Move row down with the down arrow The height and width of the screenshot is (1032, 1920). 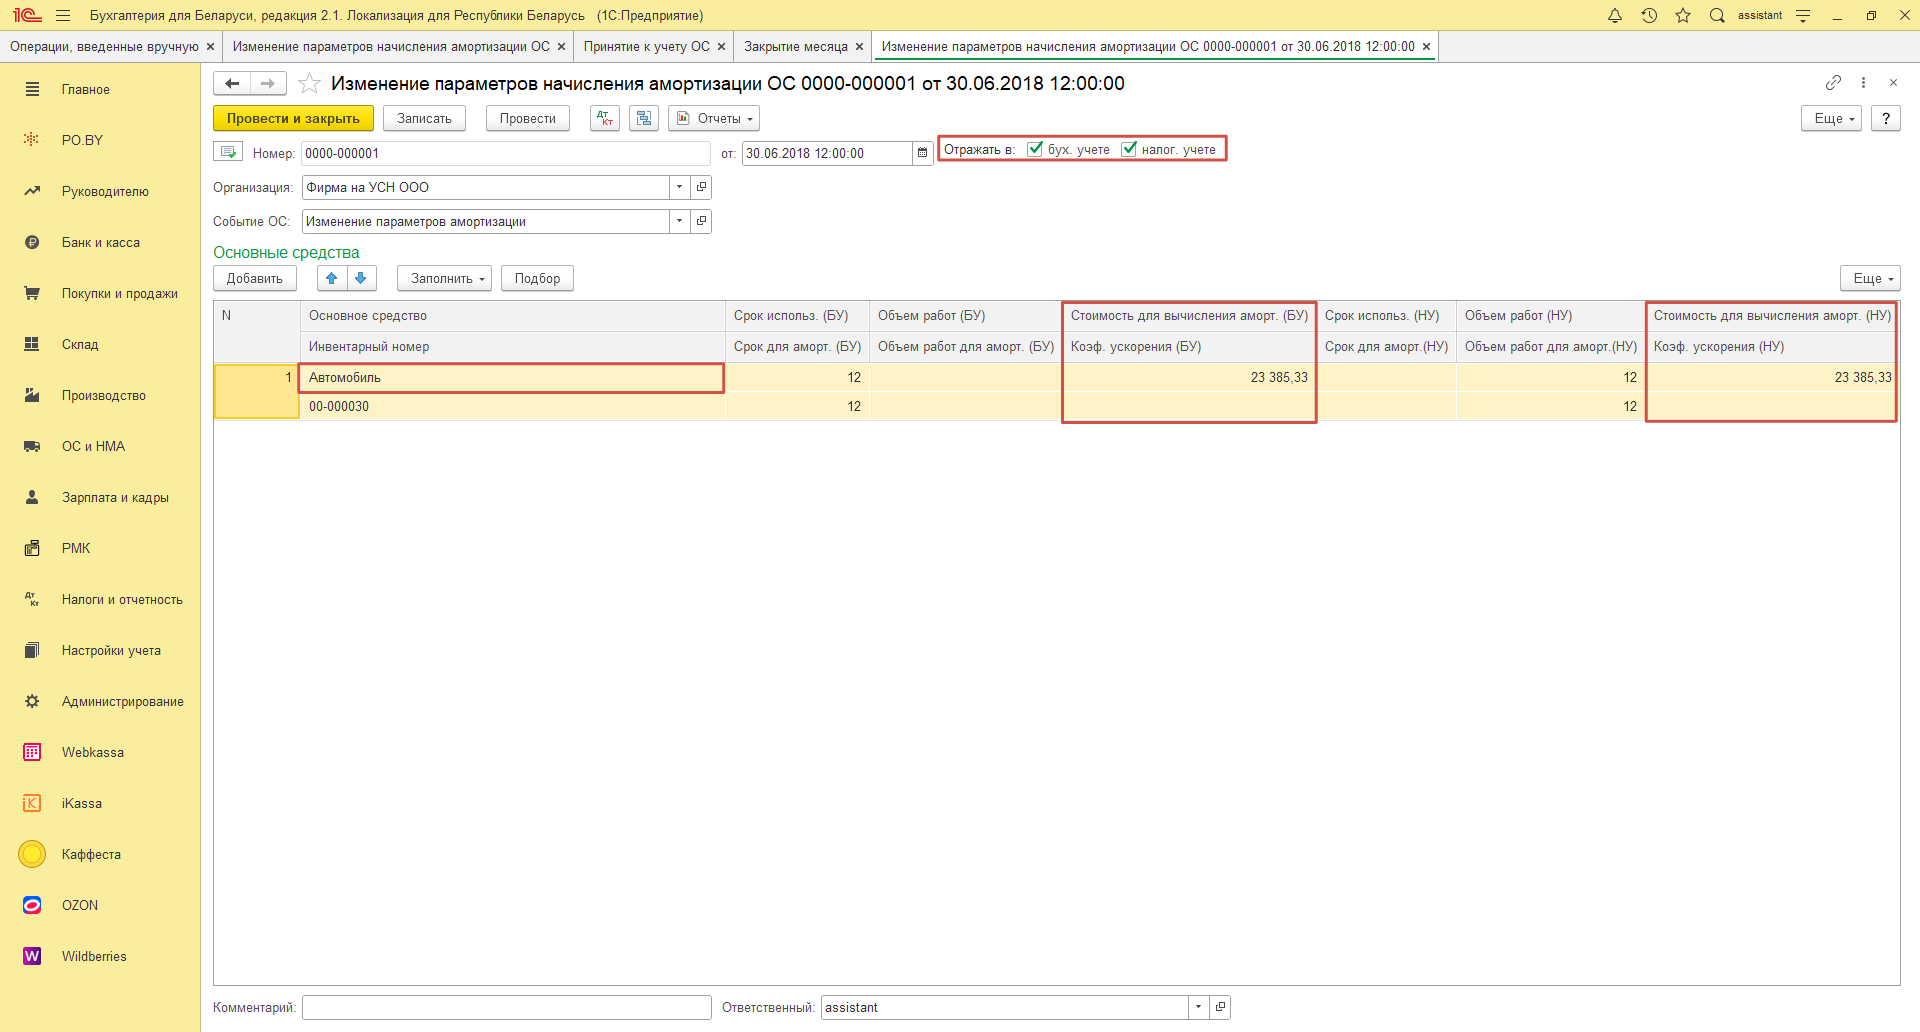tap(361, 278)
